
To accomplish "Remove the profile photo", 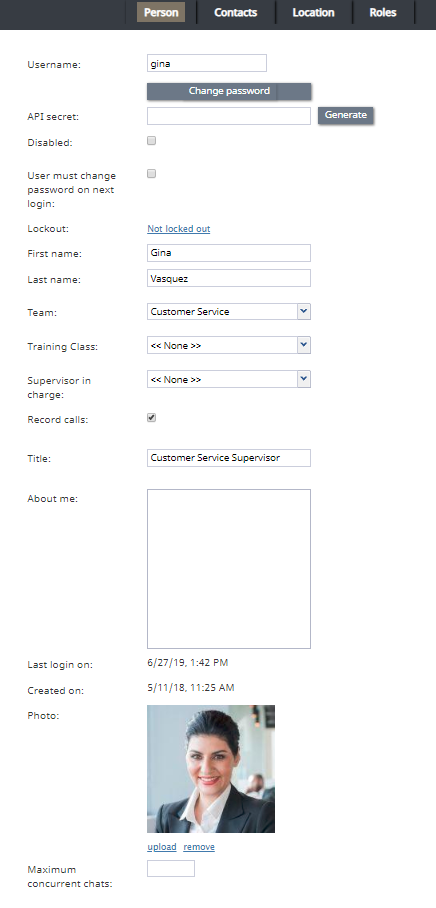I will (199, 847).
